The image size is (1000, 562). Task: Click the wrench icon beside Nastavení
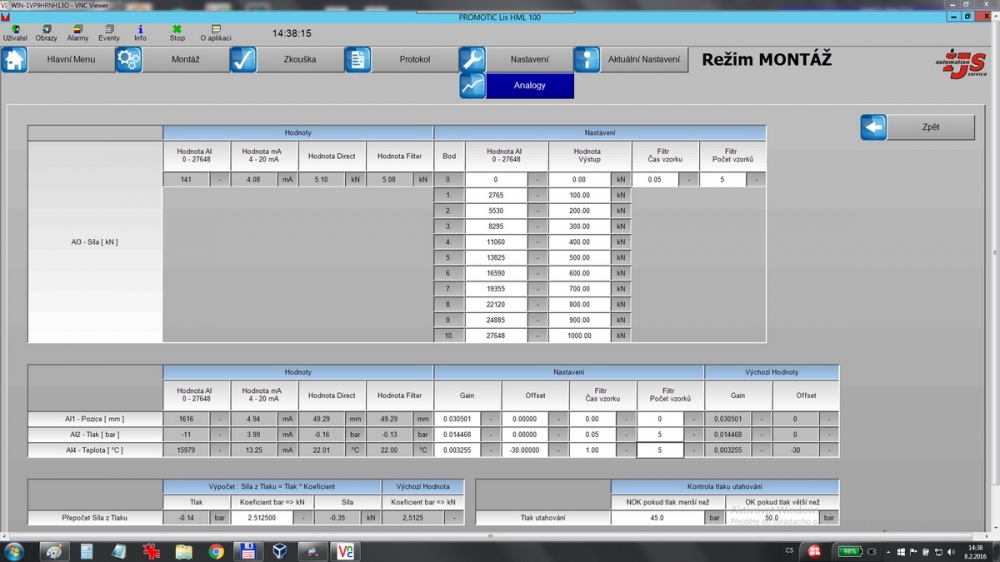coord(472,60)
